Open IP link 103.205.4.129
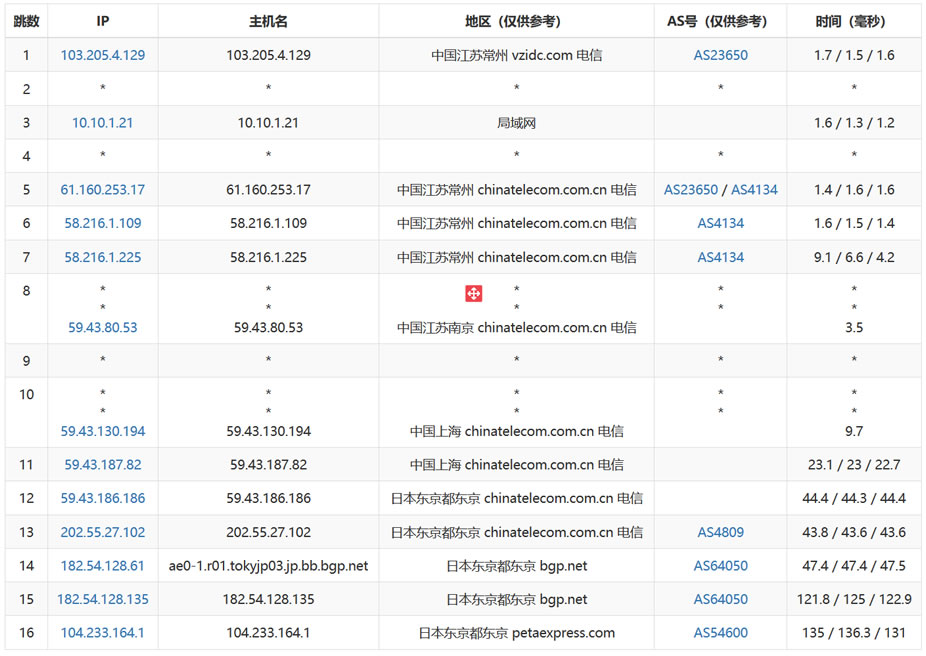 point(103,55)
